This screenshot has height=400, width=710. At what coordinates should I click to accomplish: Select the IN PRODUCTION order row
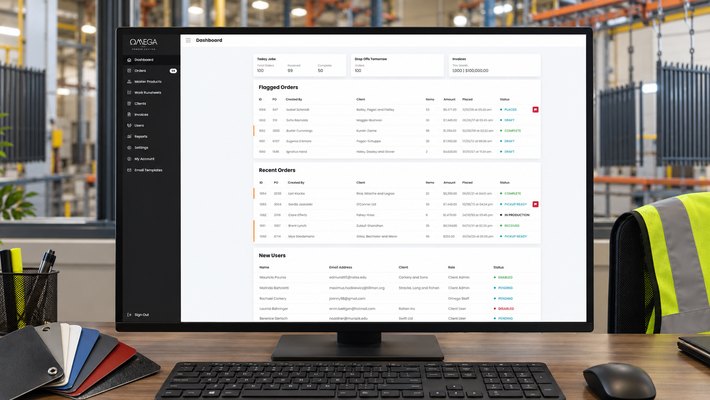tap(397, 215)
